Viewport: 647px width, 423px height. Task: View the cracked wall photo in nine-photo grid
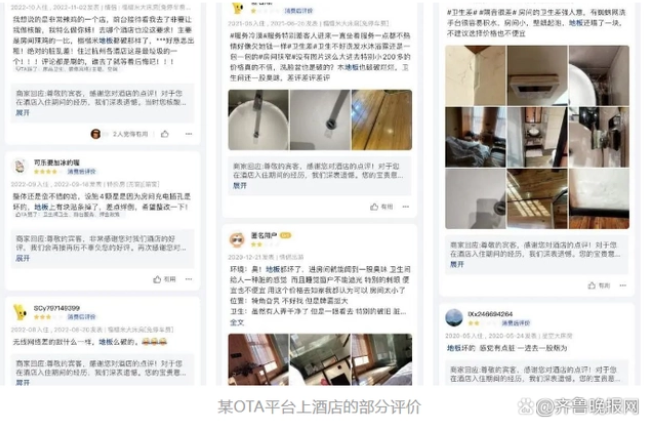coord(475,76)
